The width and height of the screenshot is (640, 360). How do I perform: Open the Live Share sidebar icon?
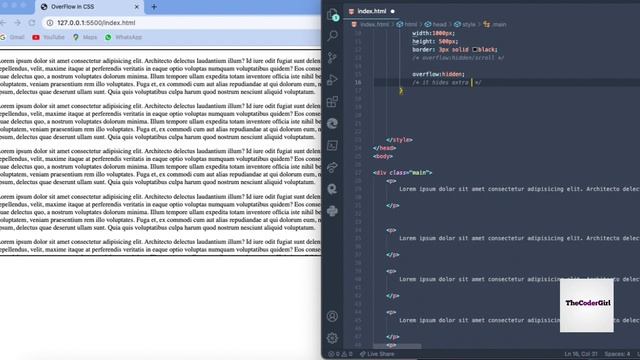[x=332, y=167]
